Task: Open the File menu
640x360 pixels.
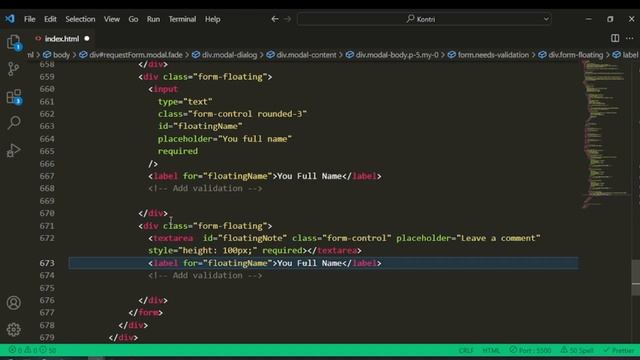Action: point(29,19)
